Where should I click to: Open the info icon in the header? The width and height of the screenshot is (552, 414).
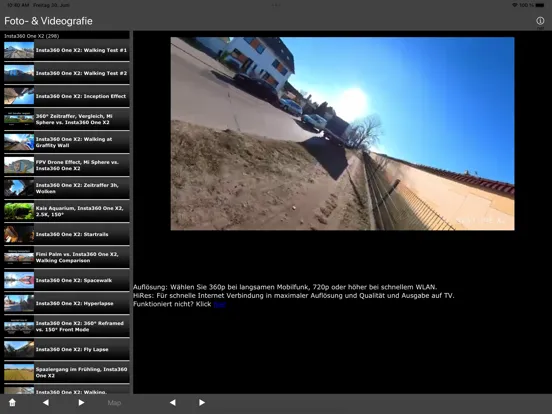(x=540, y=21)
